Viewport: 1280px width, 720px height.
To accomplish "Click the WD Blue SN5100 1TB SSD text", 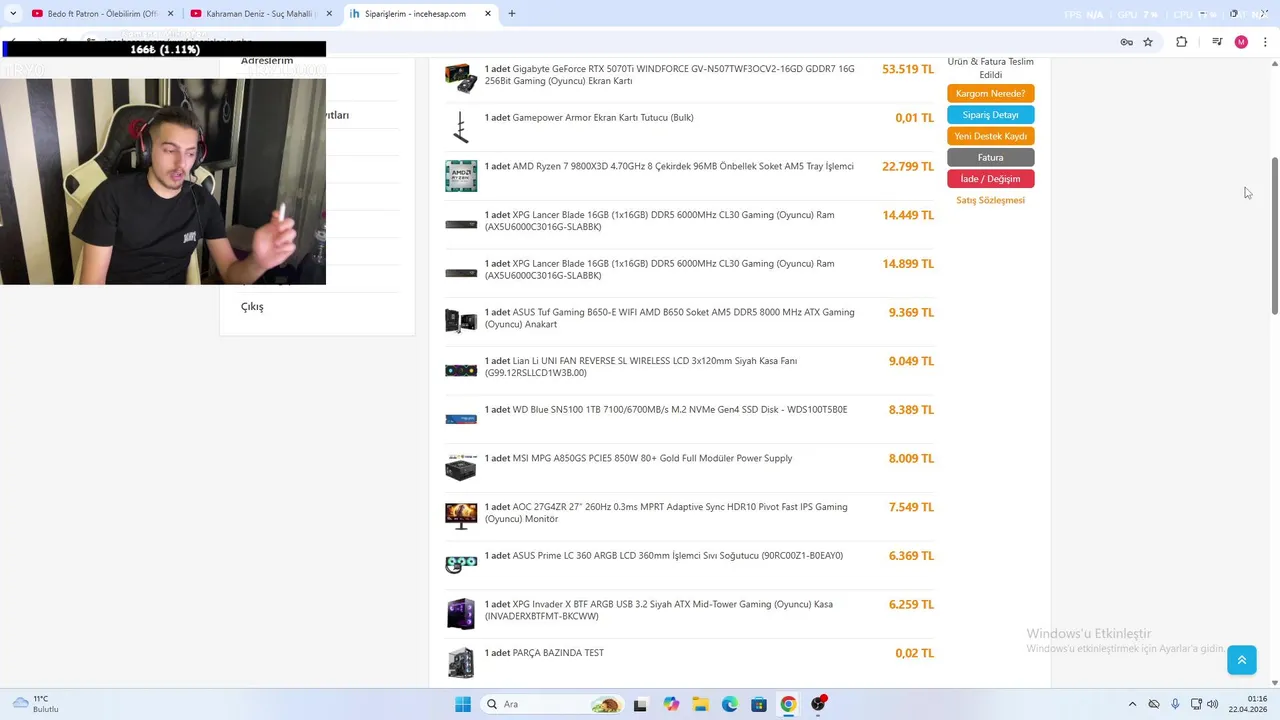I will pyautogui.click(x=666, y=410).
